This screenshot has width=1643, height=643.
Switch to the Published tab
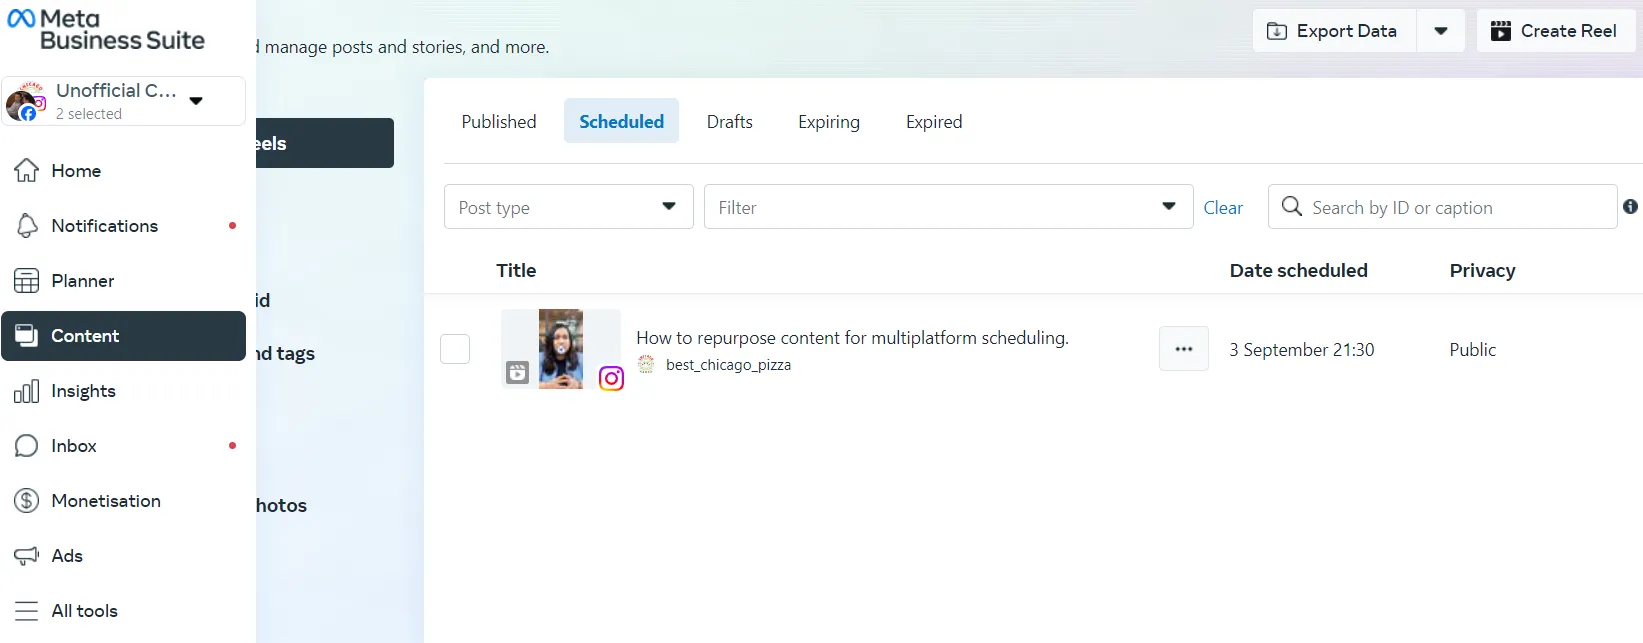[x=499, y=121]
